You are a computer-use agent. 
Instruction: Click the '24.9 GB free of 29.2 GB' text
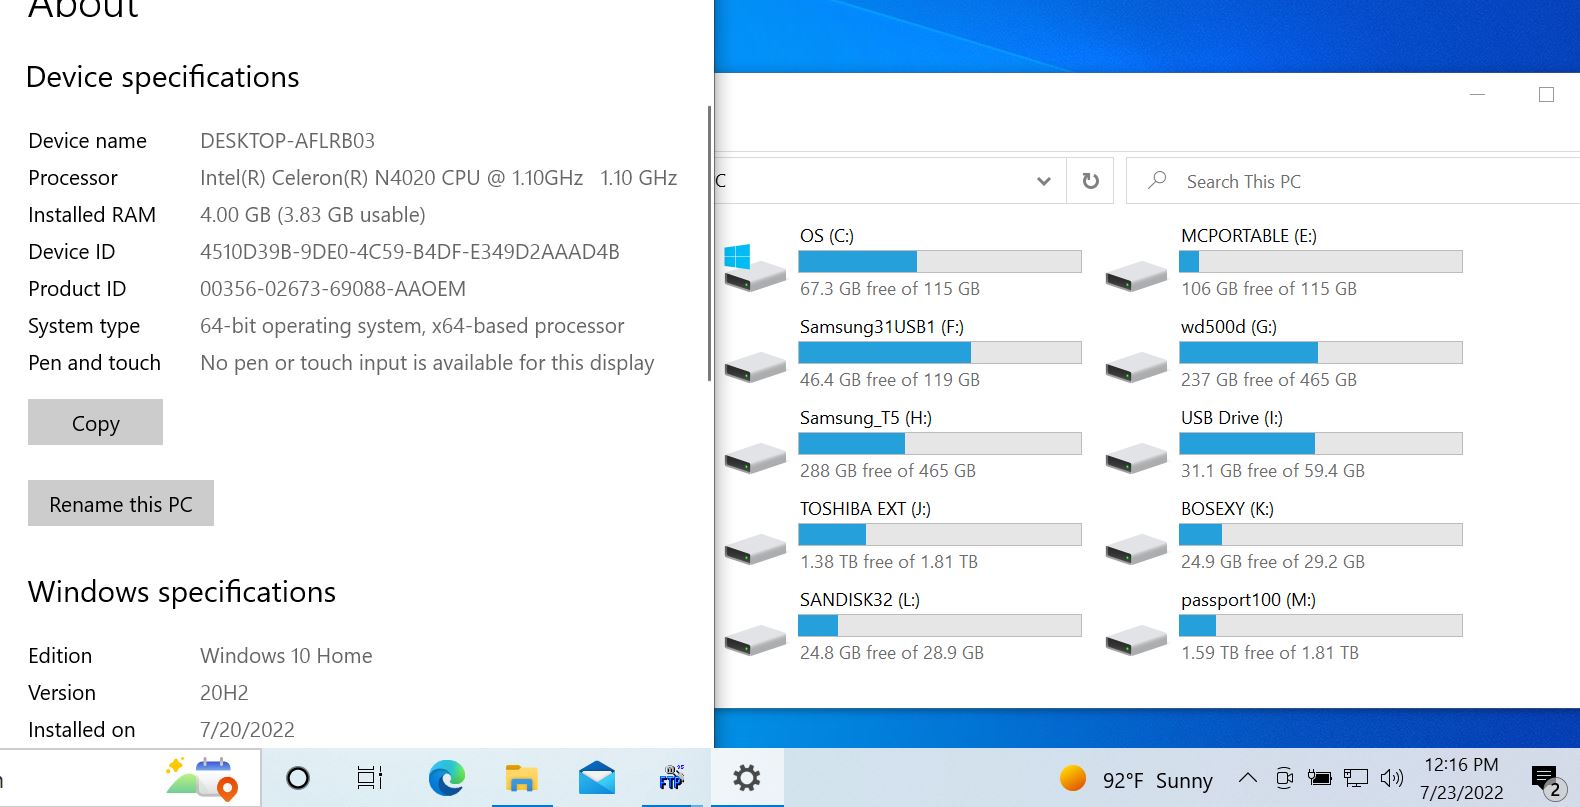[x=1272, y=562]
